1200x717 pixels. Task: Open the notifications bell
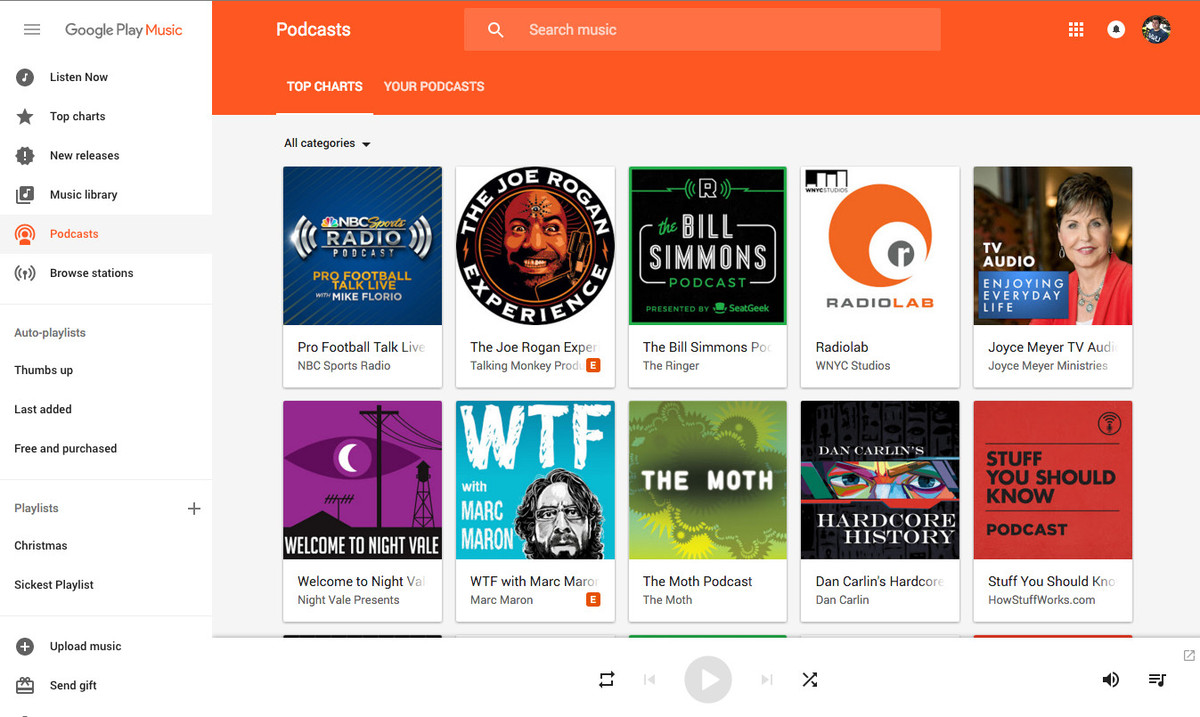1116,30
